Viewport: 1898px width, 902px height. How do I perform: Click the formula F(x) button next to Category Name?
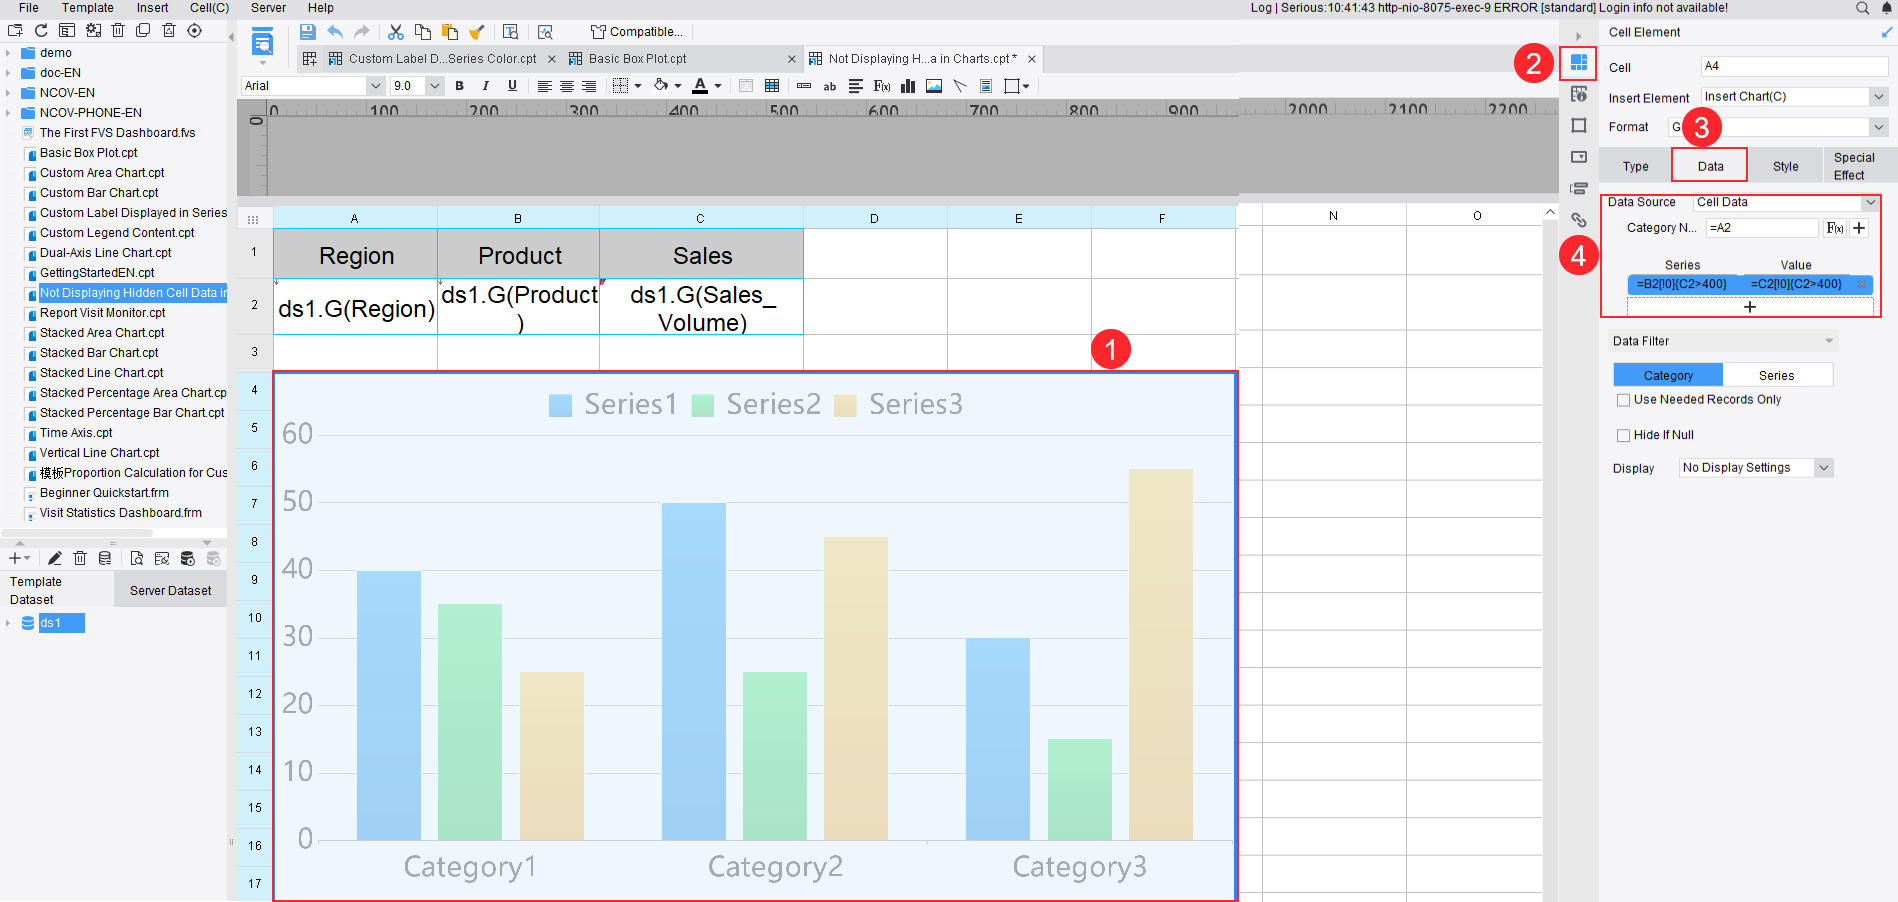[x=1835, y=228]
